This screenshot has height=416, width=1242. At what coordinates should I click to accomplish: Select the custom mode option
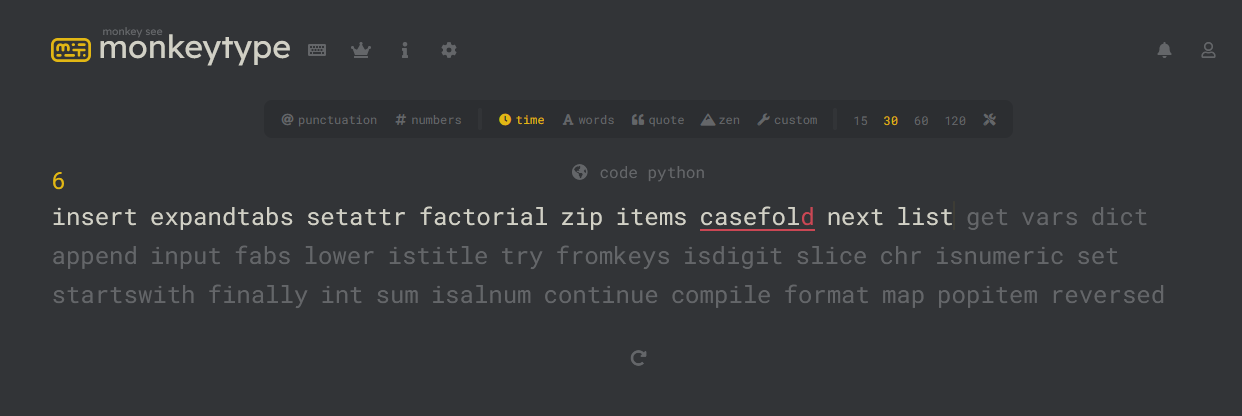787,120
